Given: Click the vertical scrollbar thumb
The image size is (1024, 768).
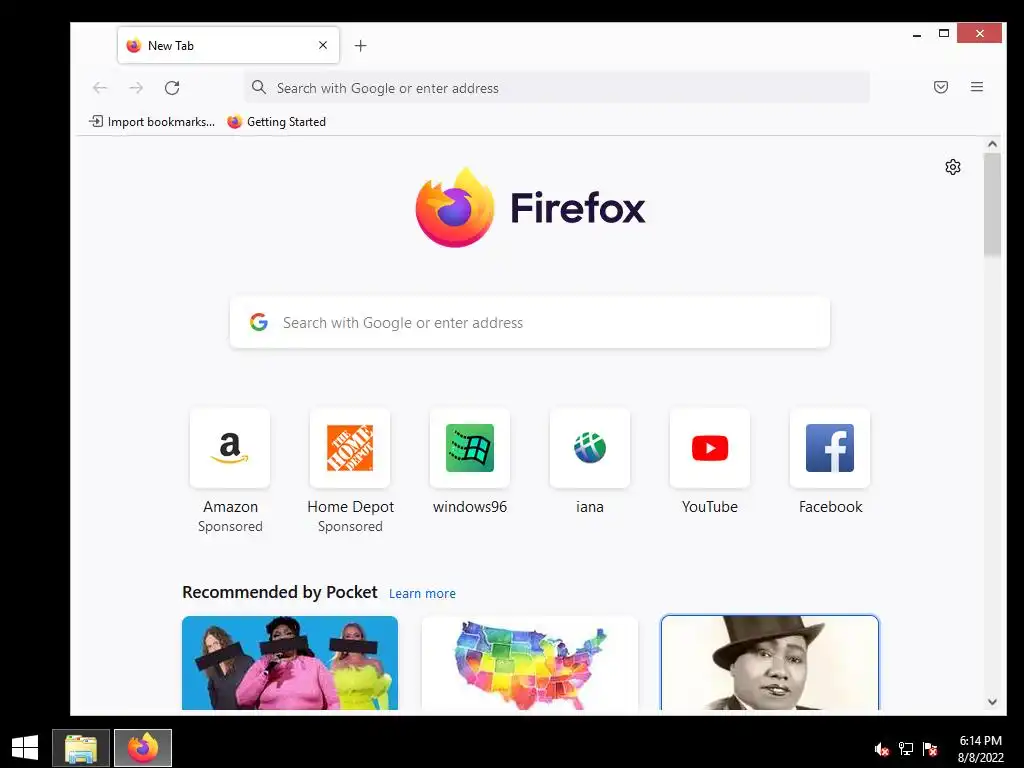Looking at the screenshot, I should point(993,204).
